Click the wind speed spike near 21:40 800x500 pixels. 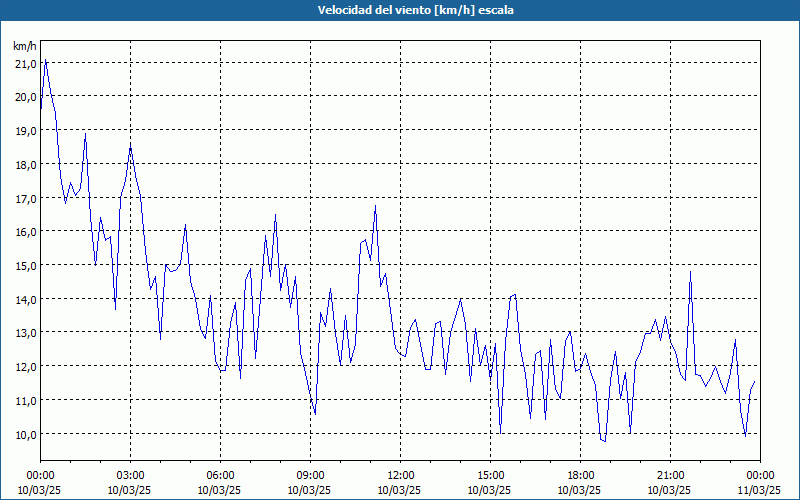pyautogui.click(x=690, y=271)
